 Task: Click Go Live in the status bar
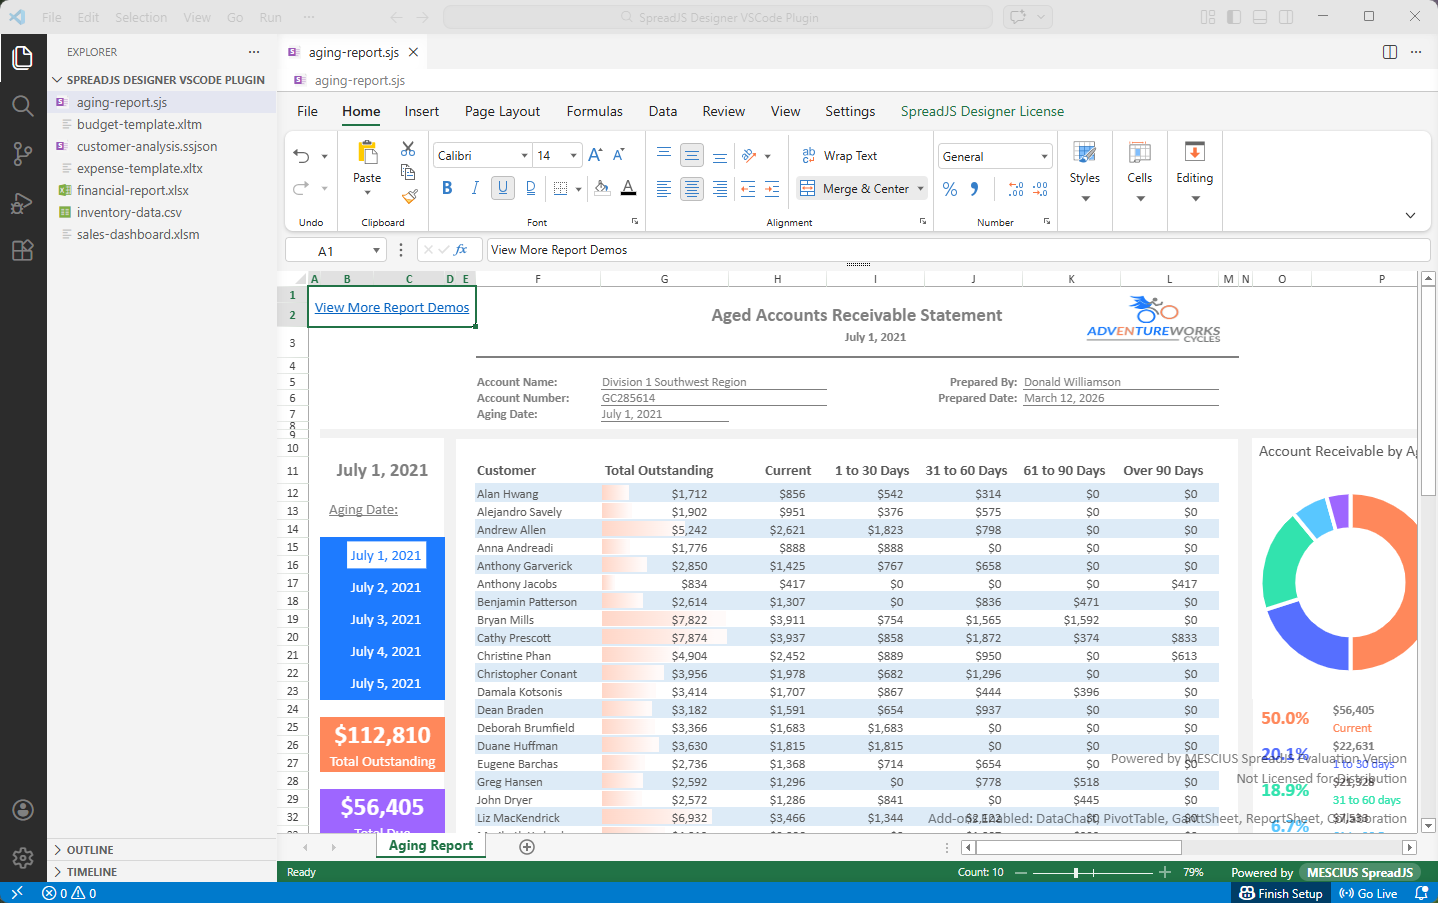tap(1368, 893)
